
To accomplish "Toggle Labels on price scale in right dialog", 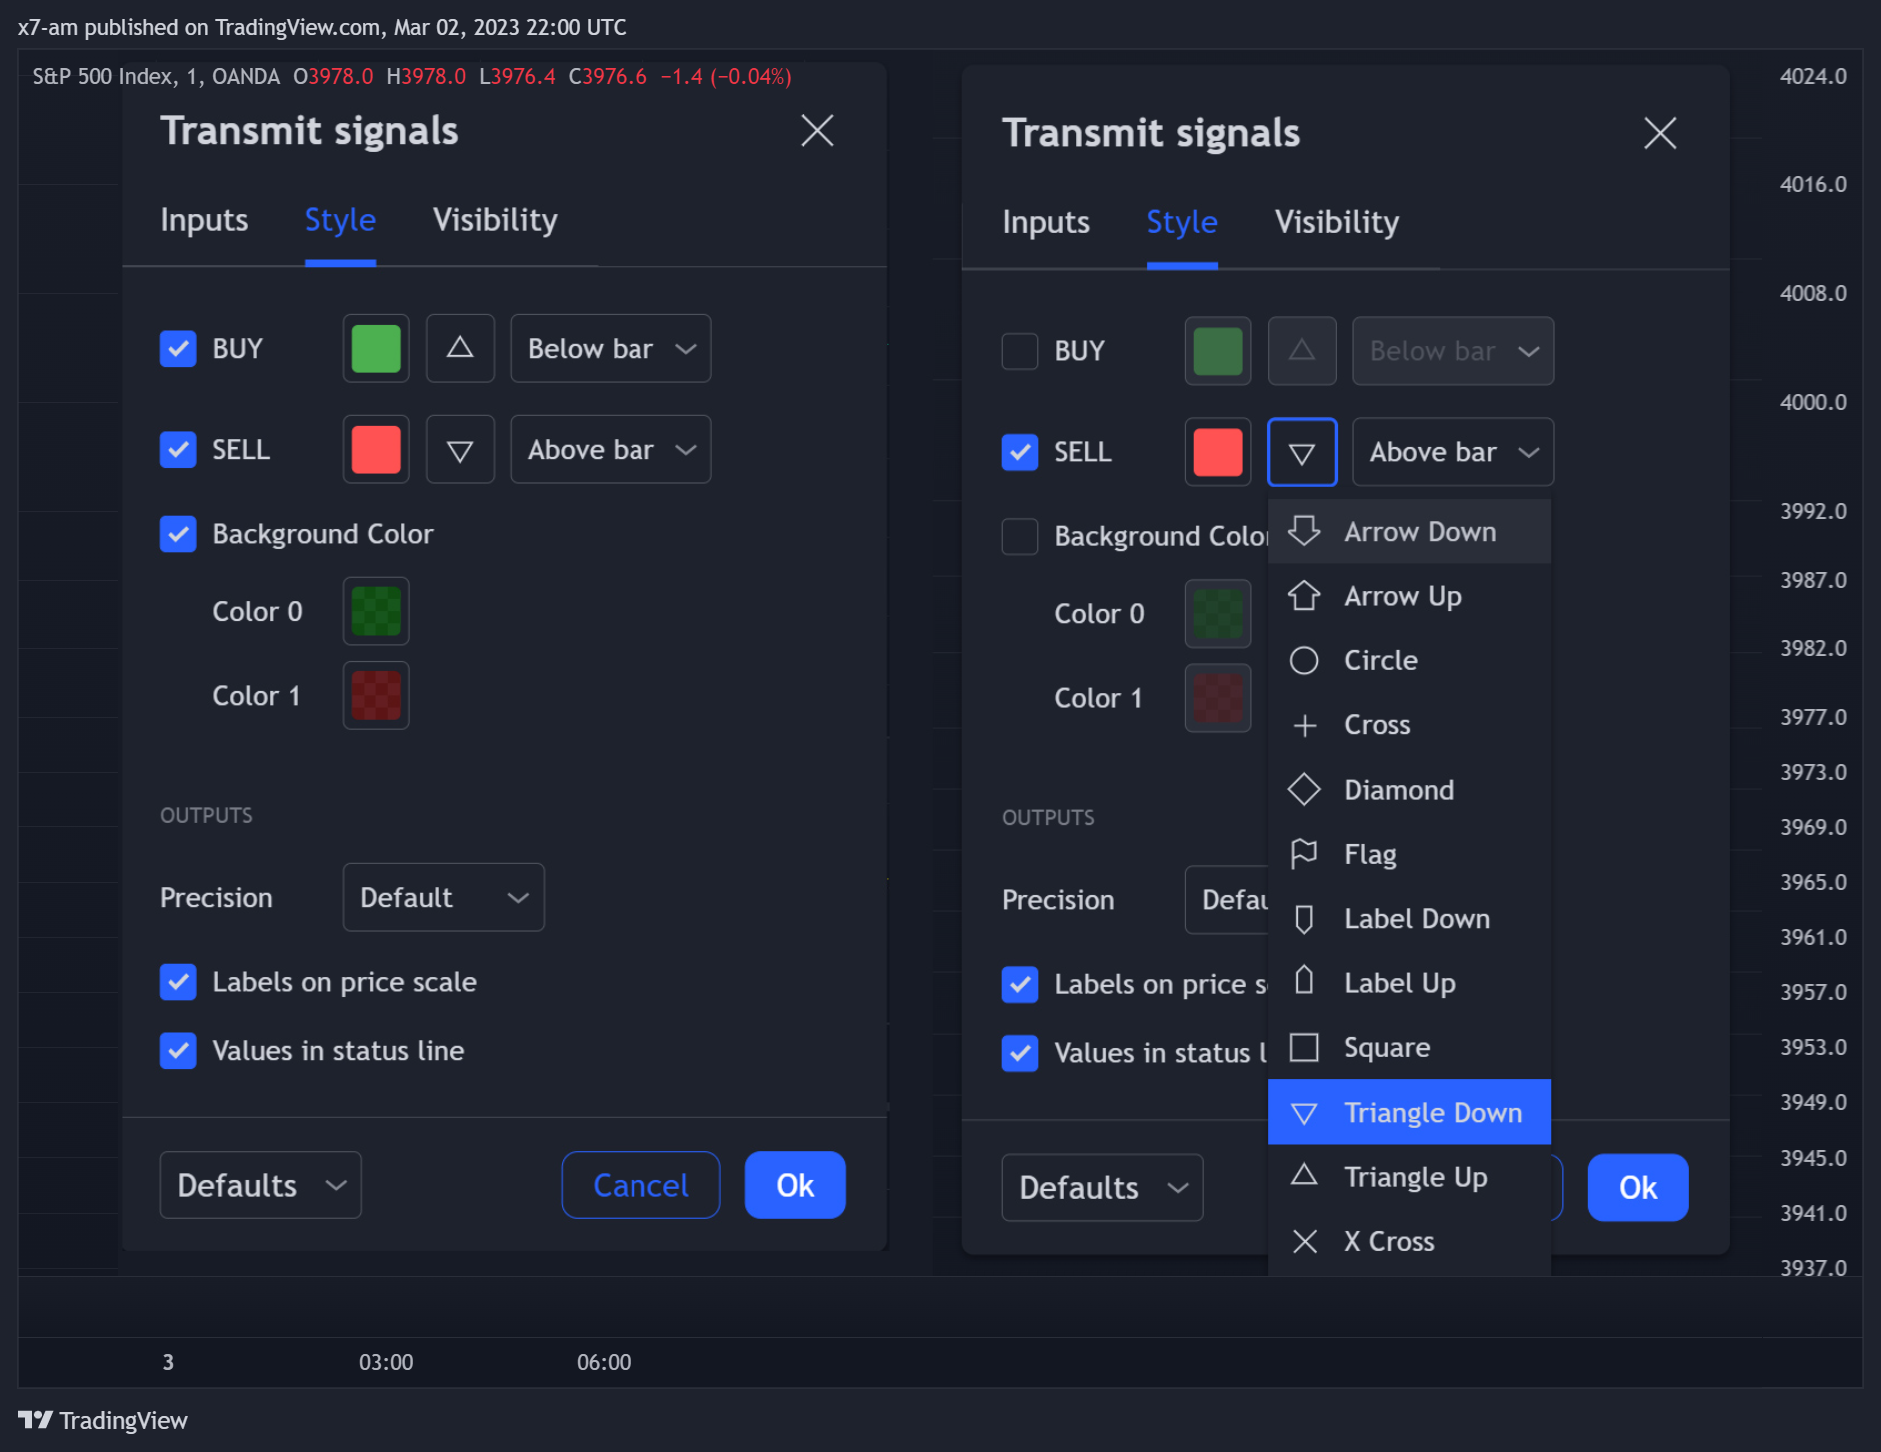I will [x=1020, y=984].
